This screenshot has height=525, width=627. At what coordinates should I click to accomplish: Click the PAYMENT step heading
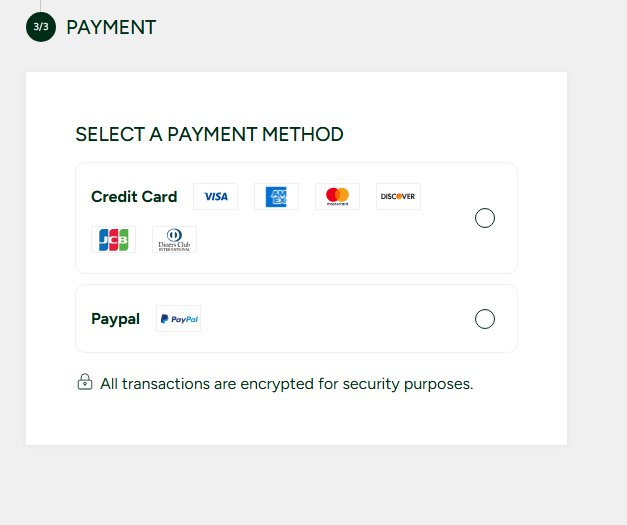pos(111,27)
